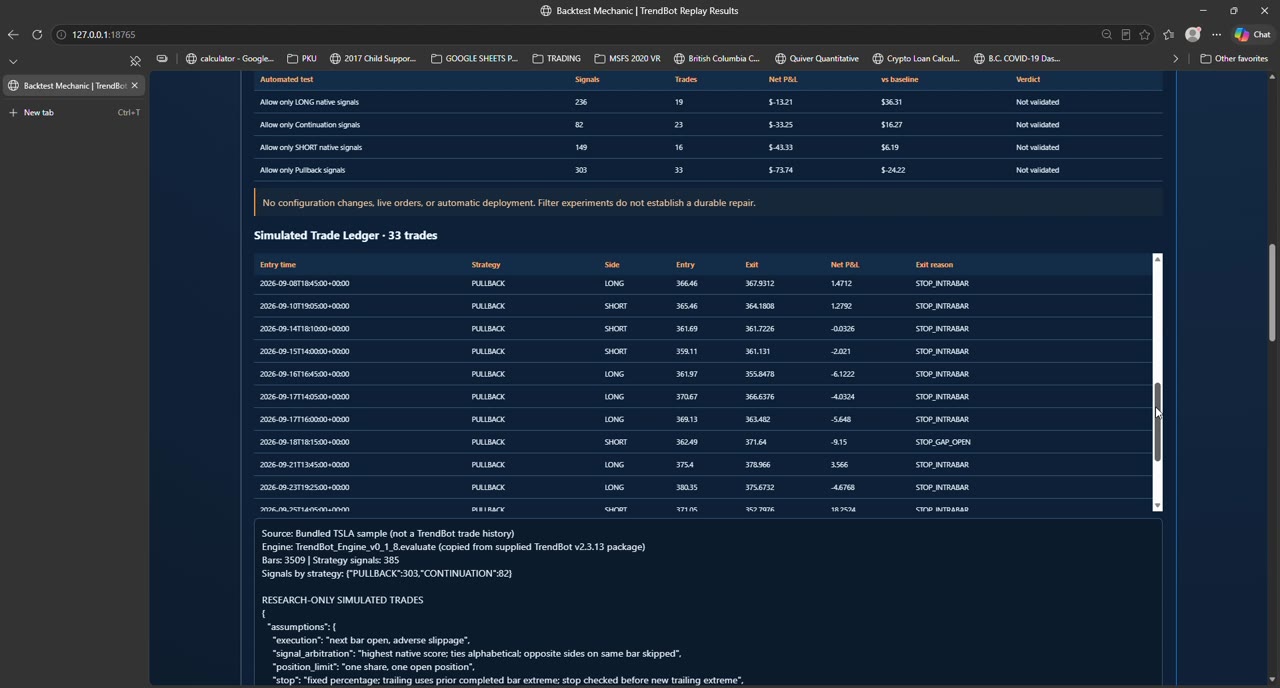The height and width of the screenshot is (688, 1280).
Task: Open Copilot Chat button
Action: point(1253,34)
